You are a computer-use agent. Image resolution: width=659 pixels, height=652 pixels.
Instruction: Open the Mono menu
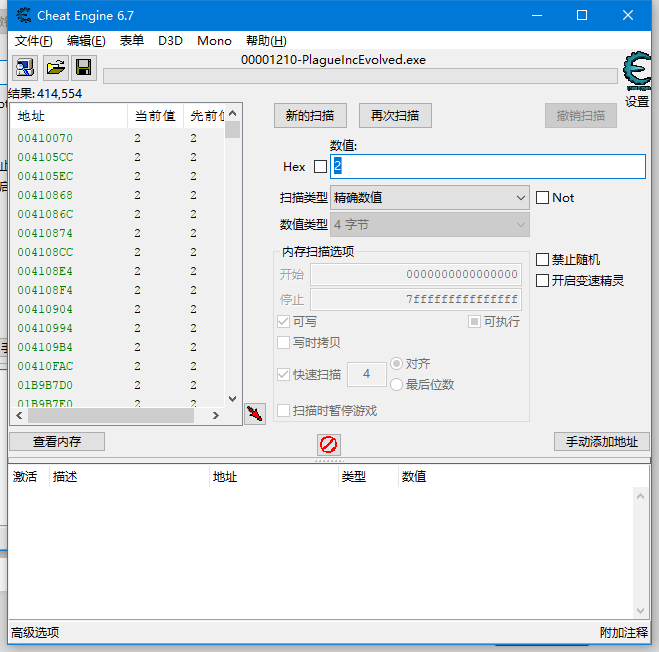pyautogui.click(x=214, y=41)
